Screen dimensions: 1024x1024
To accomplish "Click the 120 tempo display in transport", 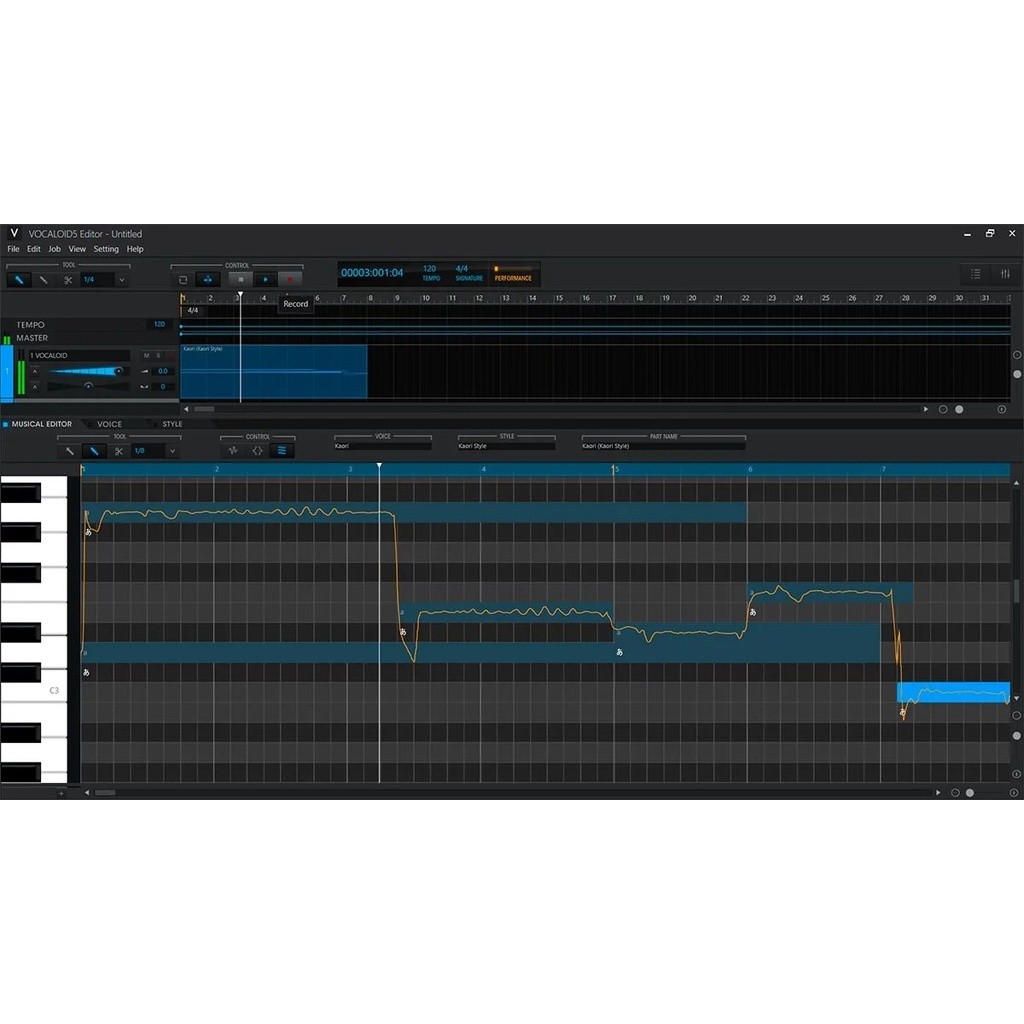I will [x=430, y=269].
